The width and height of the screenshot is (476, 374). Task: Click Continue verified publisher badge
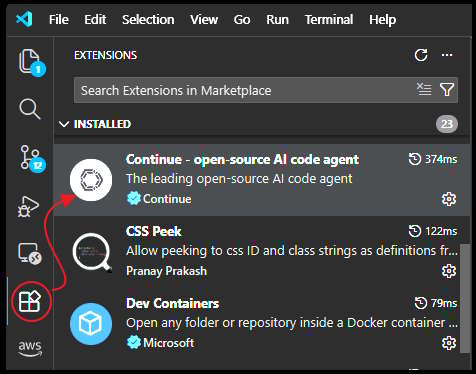(x=134, y=199)
